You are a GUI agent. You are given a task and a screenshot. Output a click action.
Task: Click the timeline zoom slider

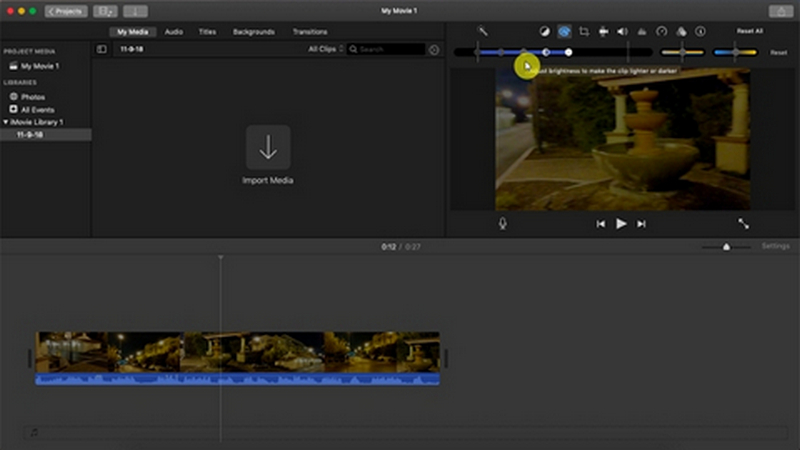726,247
